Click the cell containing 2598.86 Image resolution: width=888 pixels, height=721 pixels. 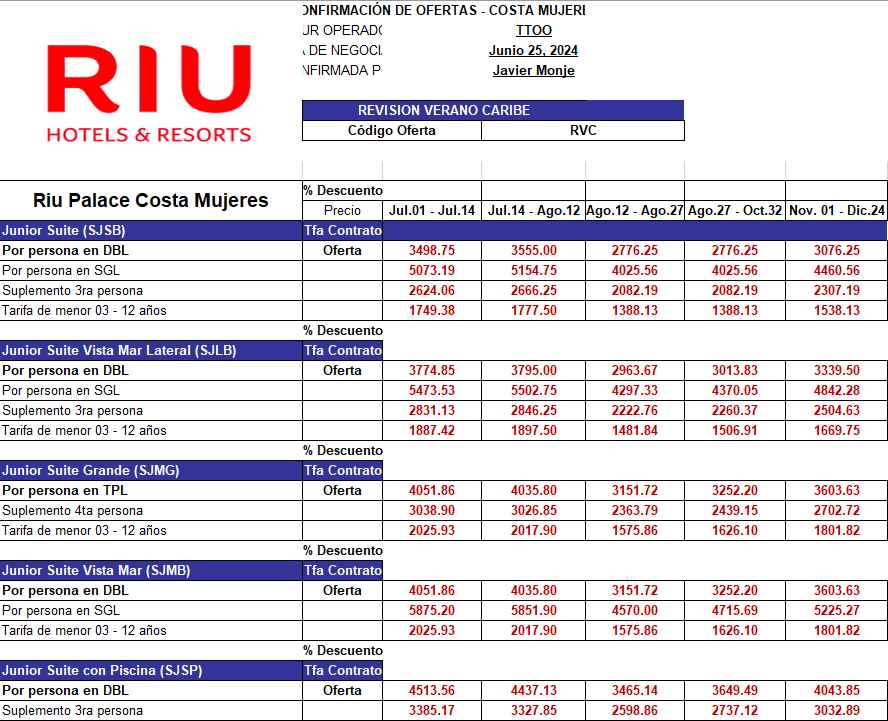coord(635,711)
